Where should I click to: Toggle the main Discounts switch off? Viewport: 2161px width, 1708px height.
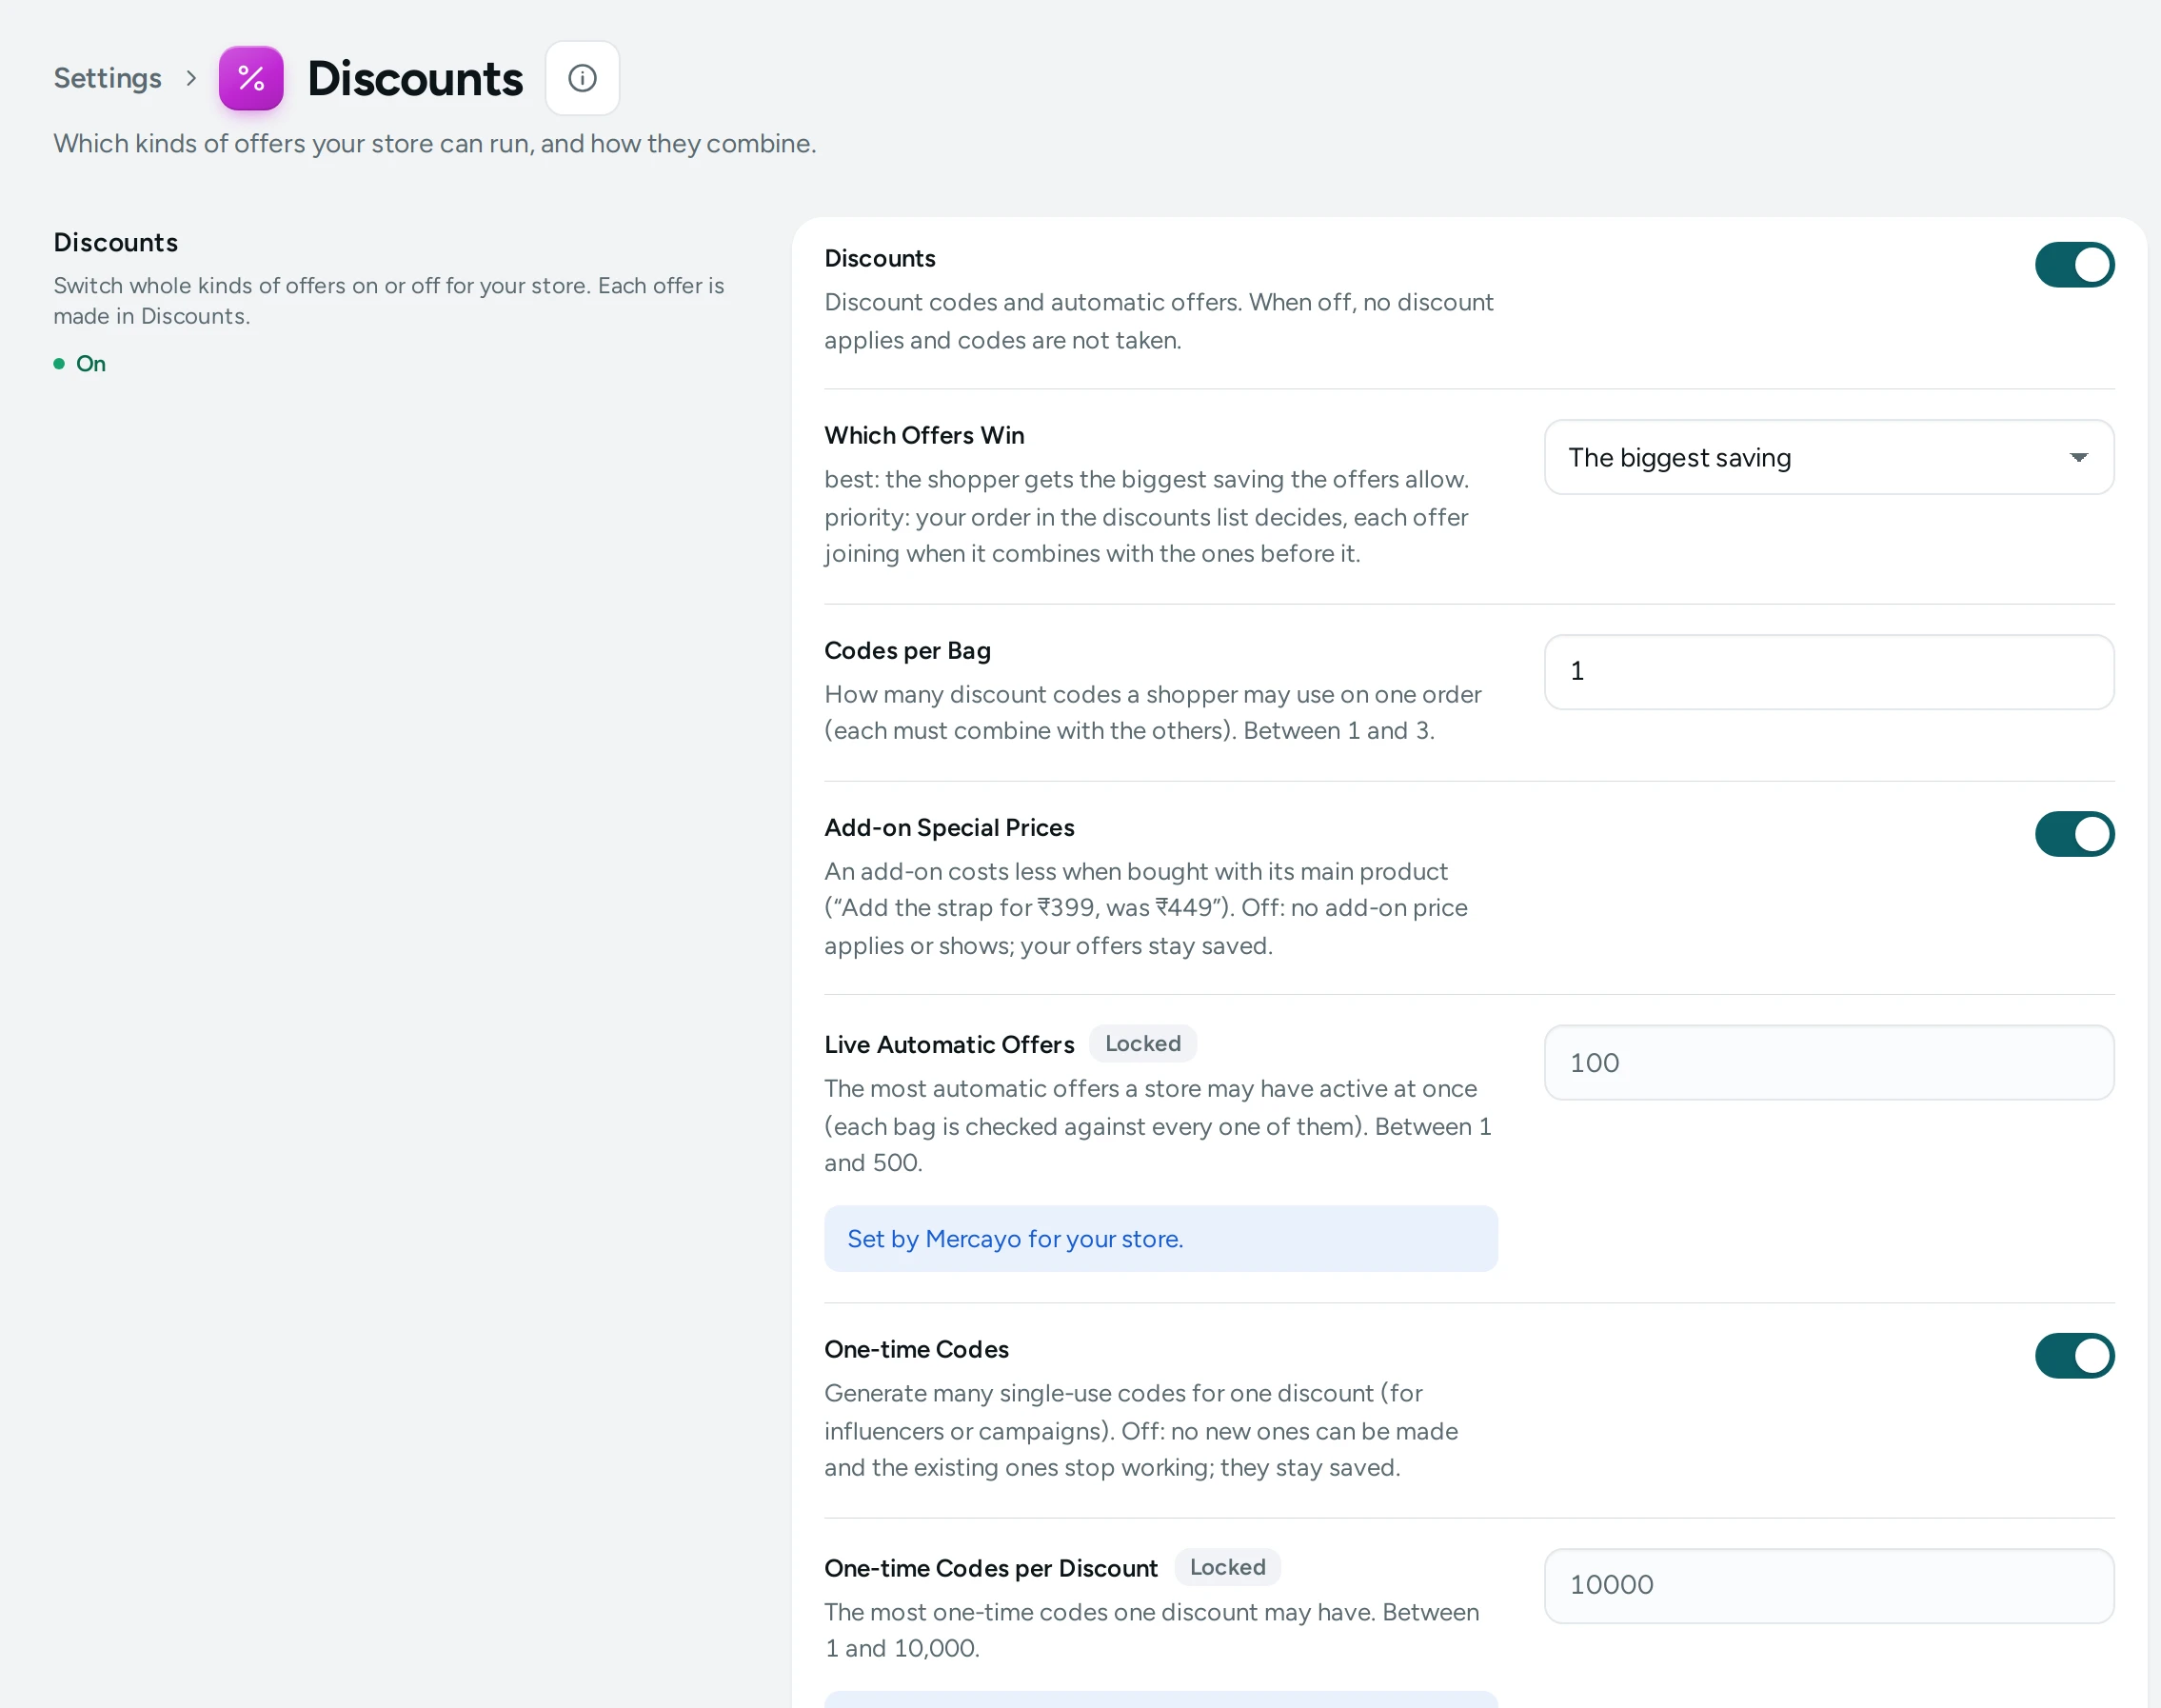pos(2074,265)
